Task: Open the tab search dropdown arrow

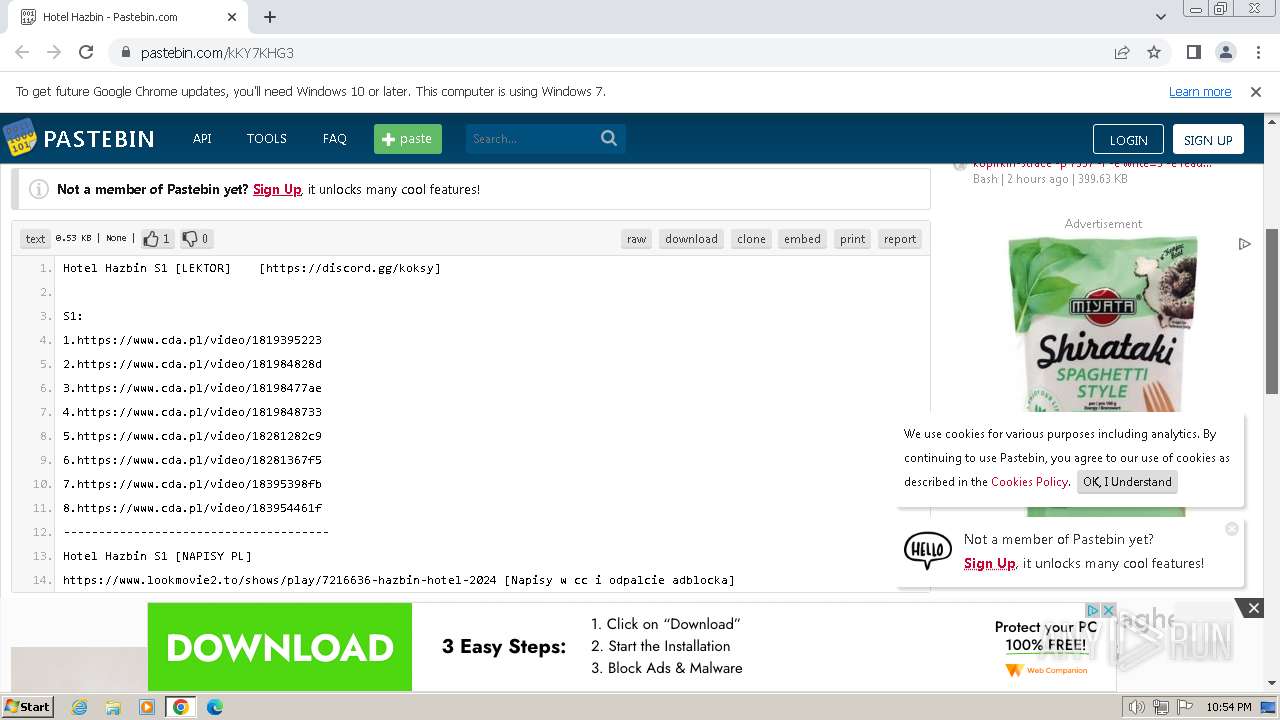Action: click(x=1160, y=17)
